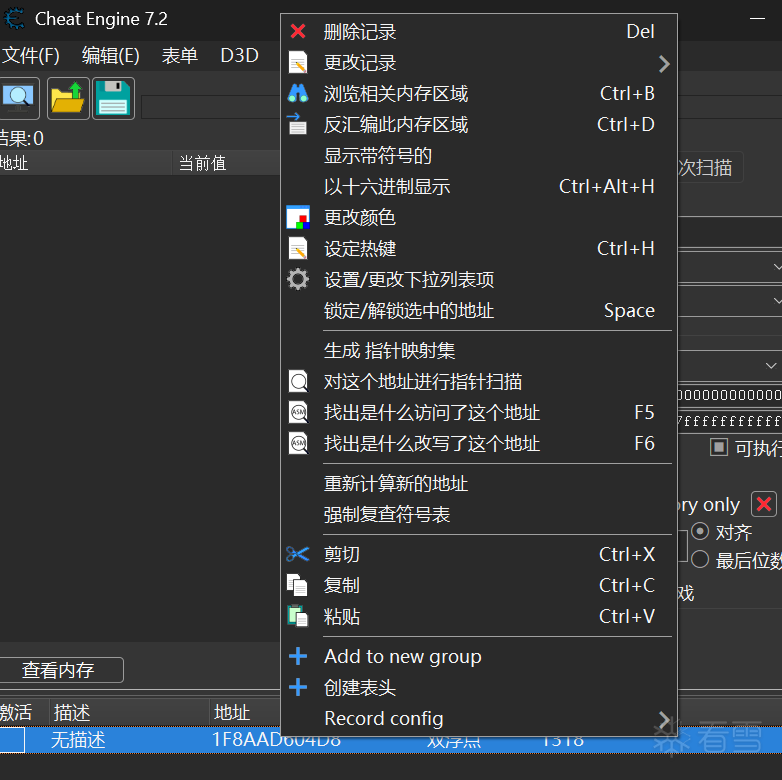
Task: Choose 显示带符号的 menu item
Action: click(479, 156)
